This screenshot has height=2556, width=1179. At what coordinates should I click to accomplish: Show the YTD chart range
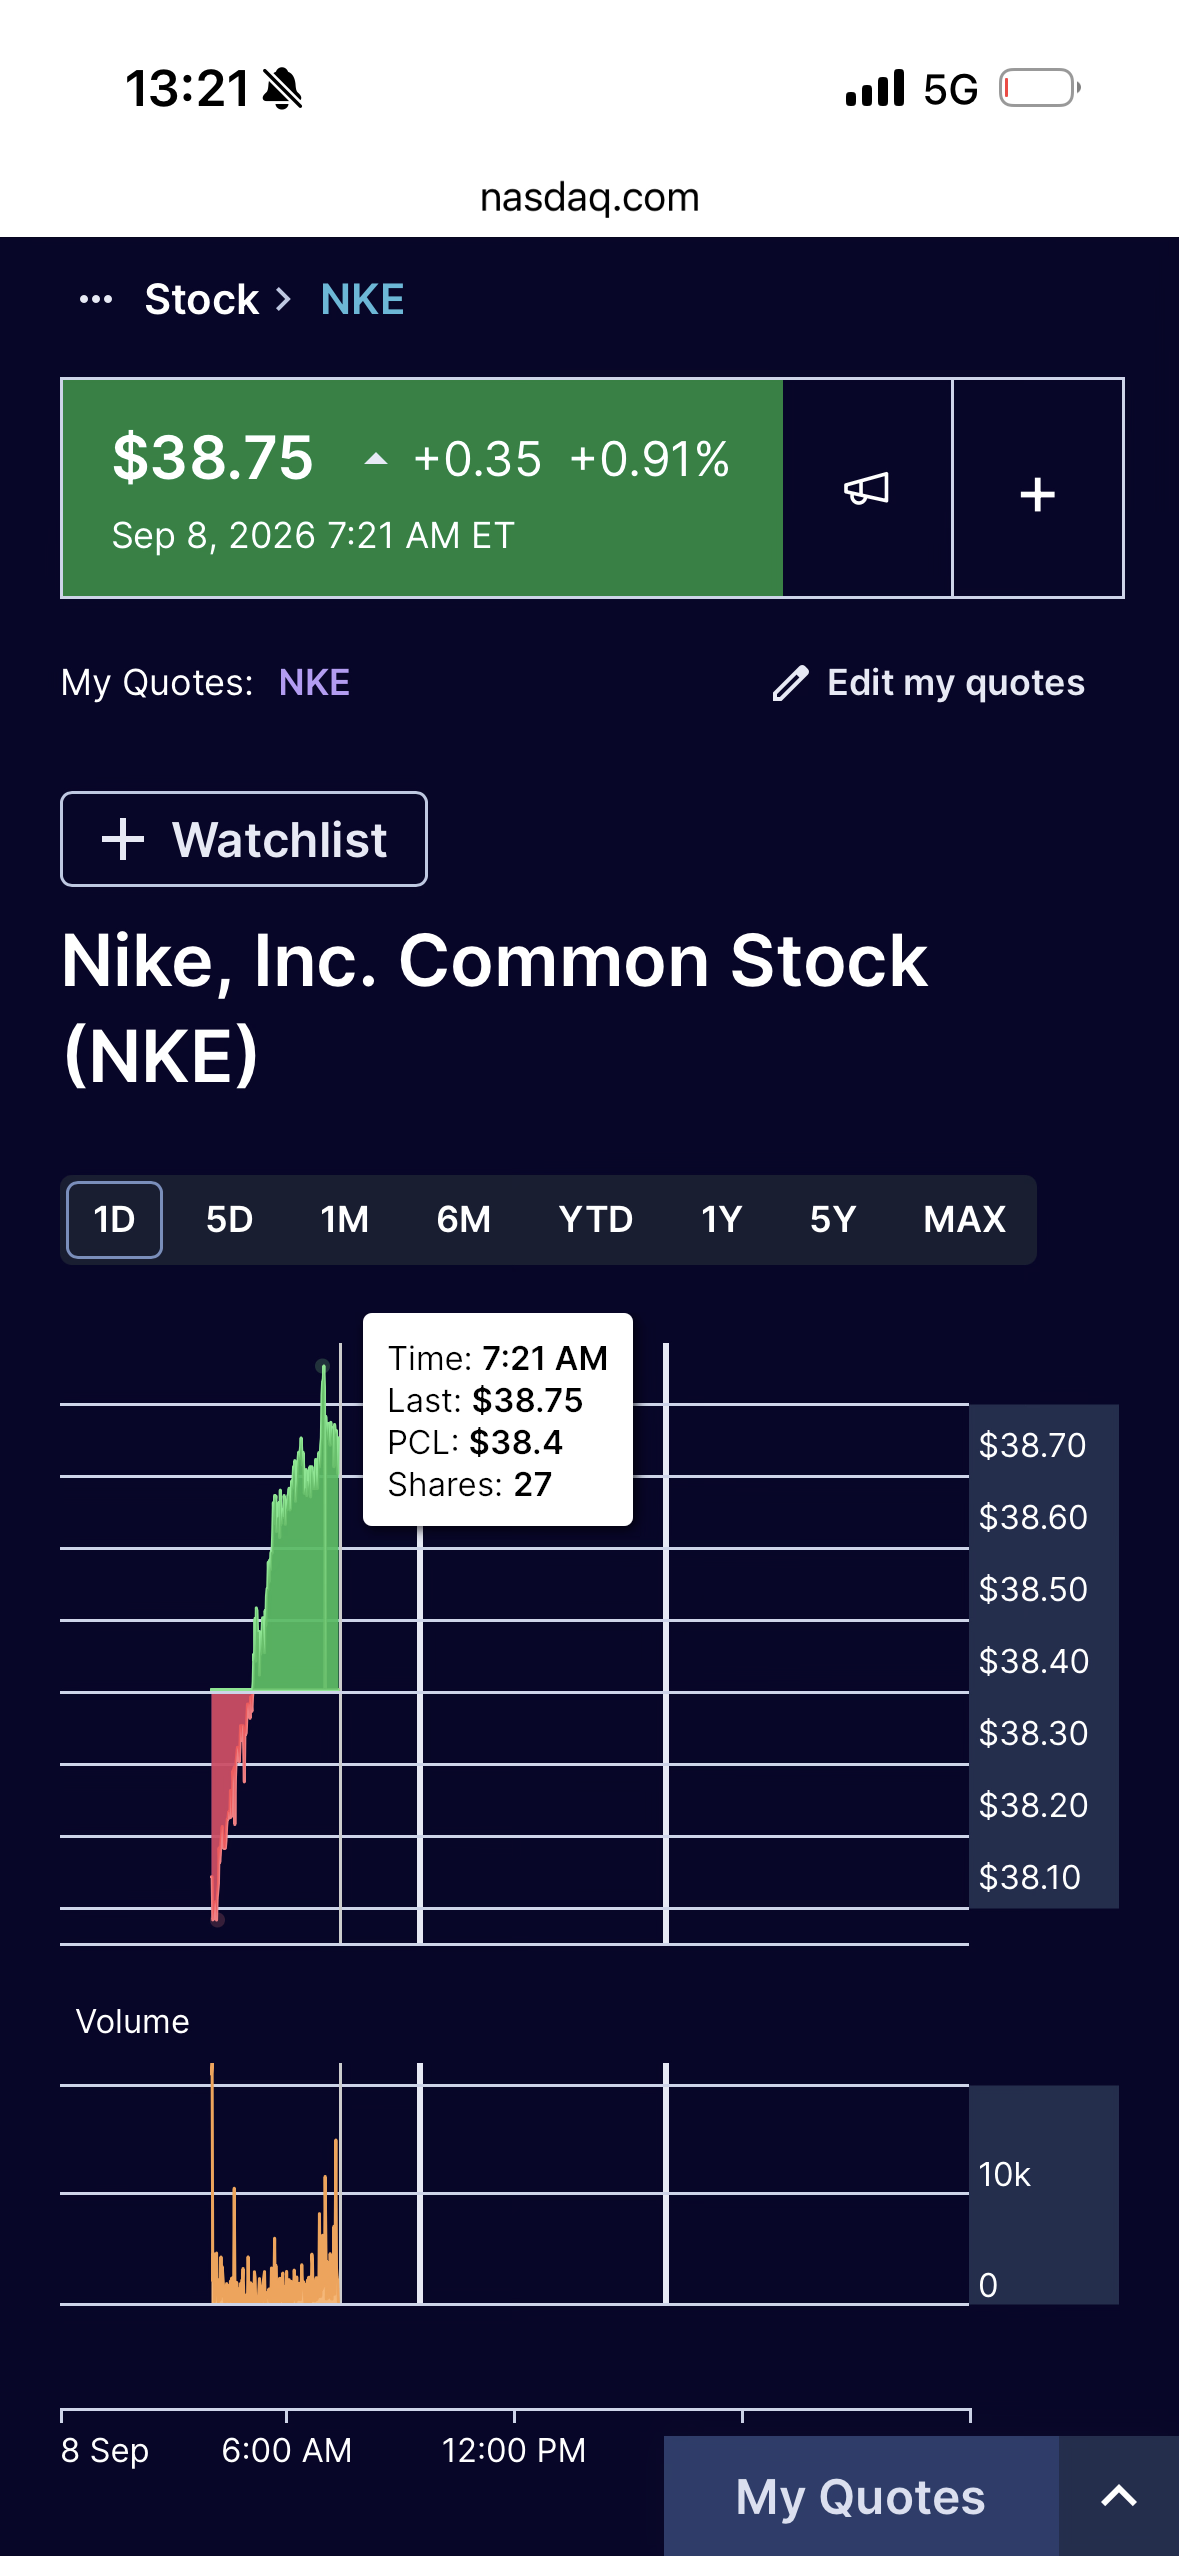pos(596,1219)
